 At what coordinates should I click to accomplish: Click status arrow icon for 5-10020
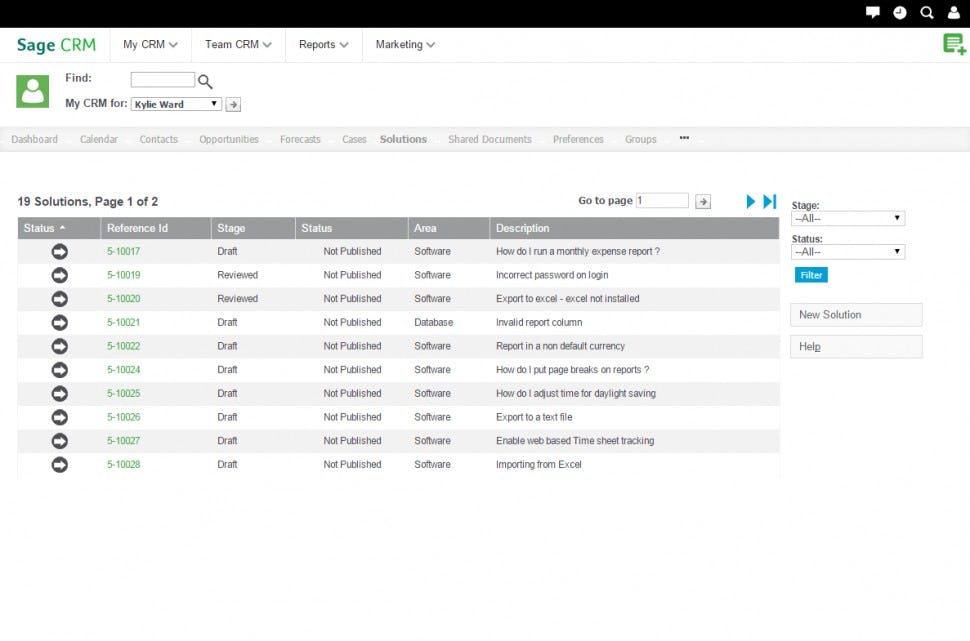[x=59, y=299]
